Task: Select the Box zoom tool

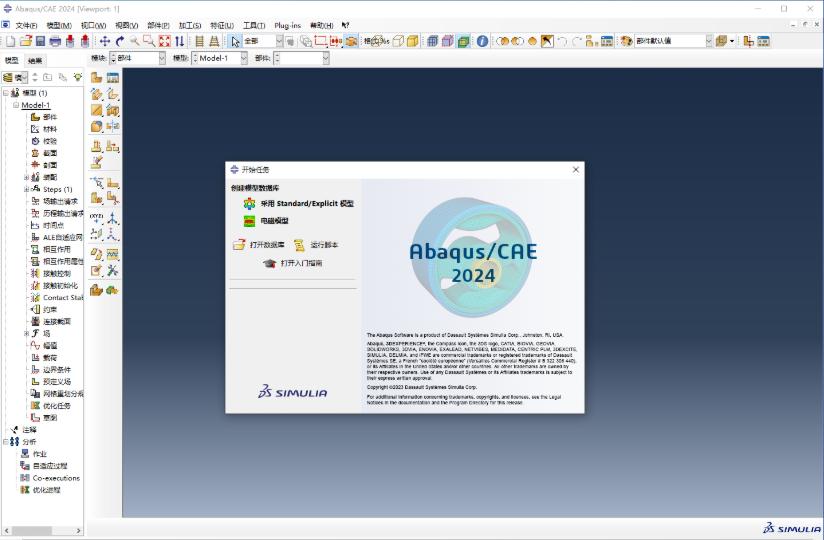Action: click(x=149, y=41)
